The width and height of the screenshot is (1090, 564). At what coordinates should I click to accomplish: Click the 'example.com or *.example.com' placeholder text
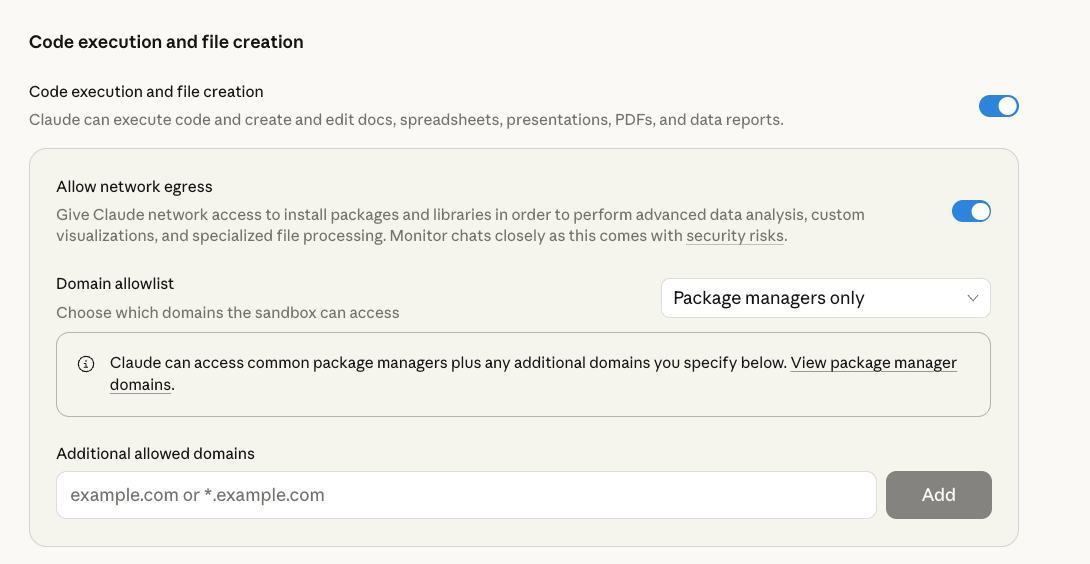point(197,495)
